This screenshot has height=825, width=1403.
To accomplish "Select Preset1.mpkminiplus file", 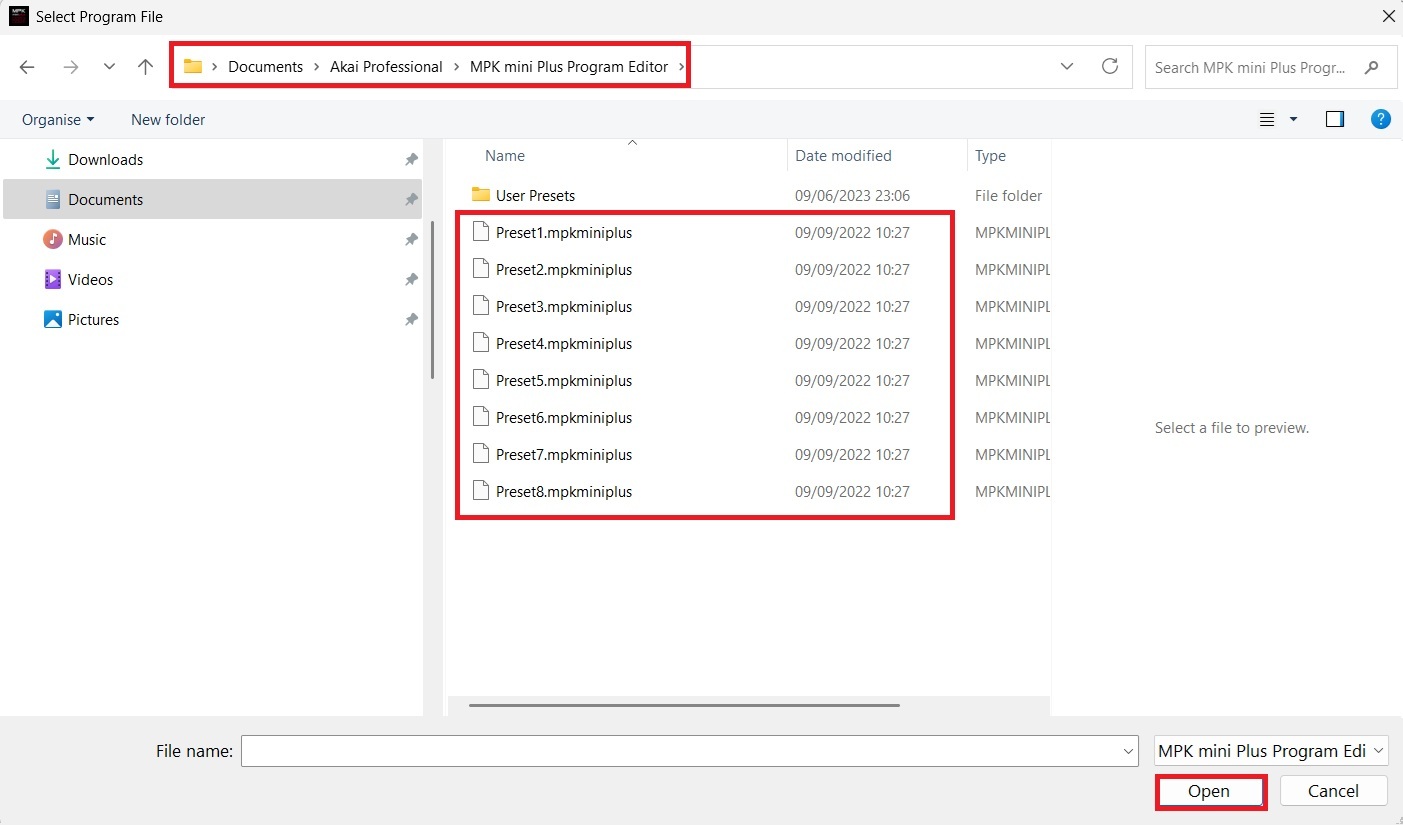I will tap(564, 232).
